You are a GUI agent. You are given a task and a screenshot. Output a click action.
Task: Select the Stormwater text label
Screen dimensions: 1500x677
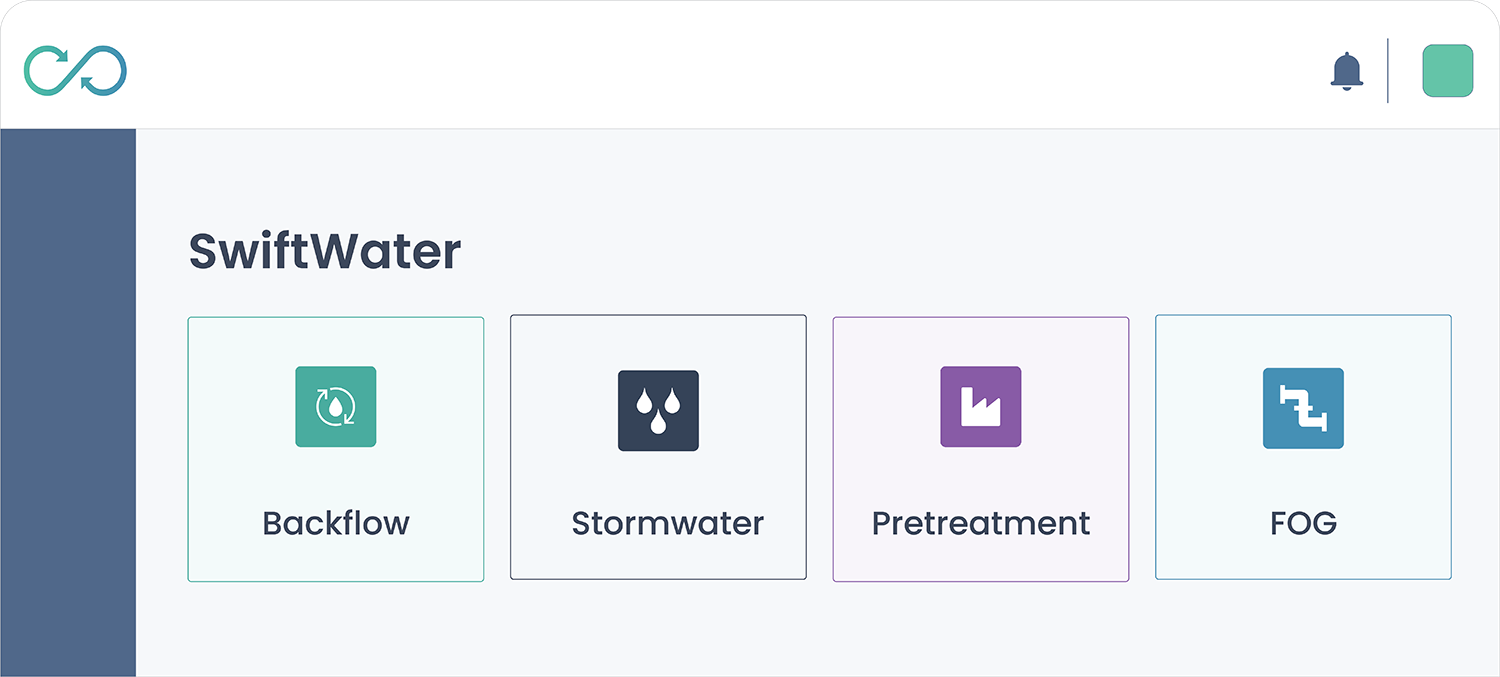pyautogui.click(x=667, y=523)
